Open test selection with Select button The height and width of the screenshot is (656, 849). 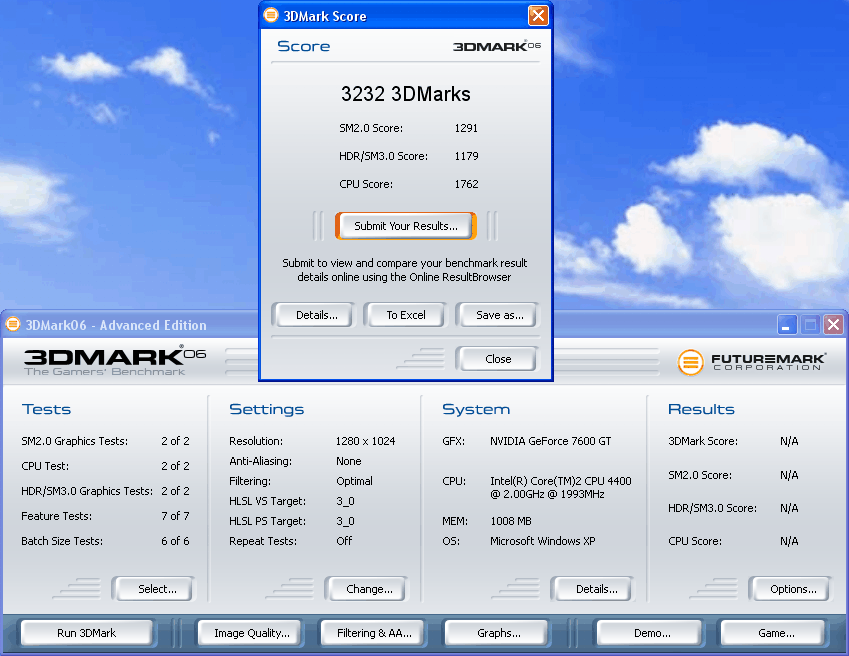157,589
